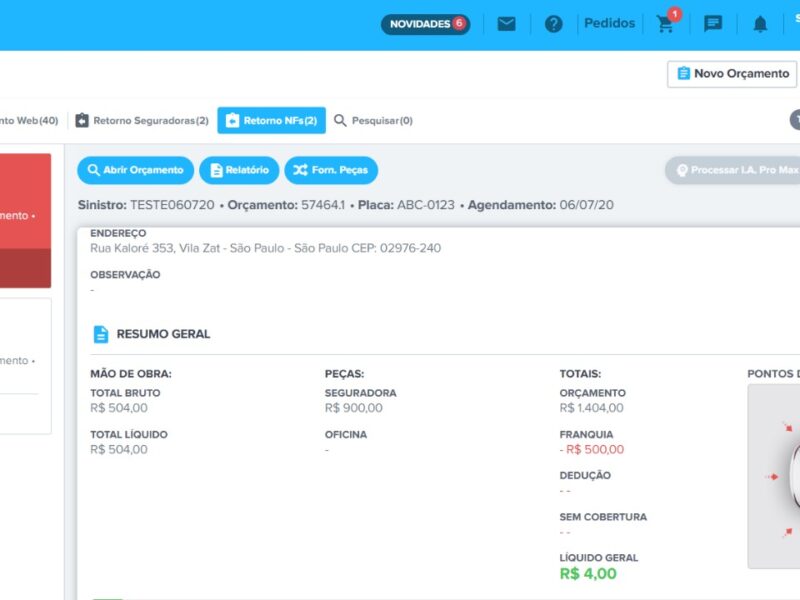Open the messages envelope icon
The height and width of the screenshot is (600, 800).
(x=506, y=24)
